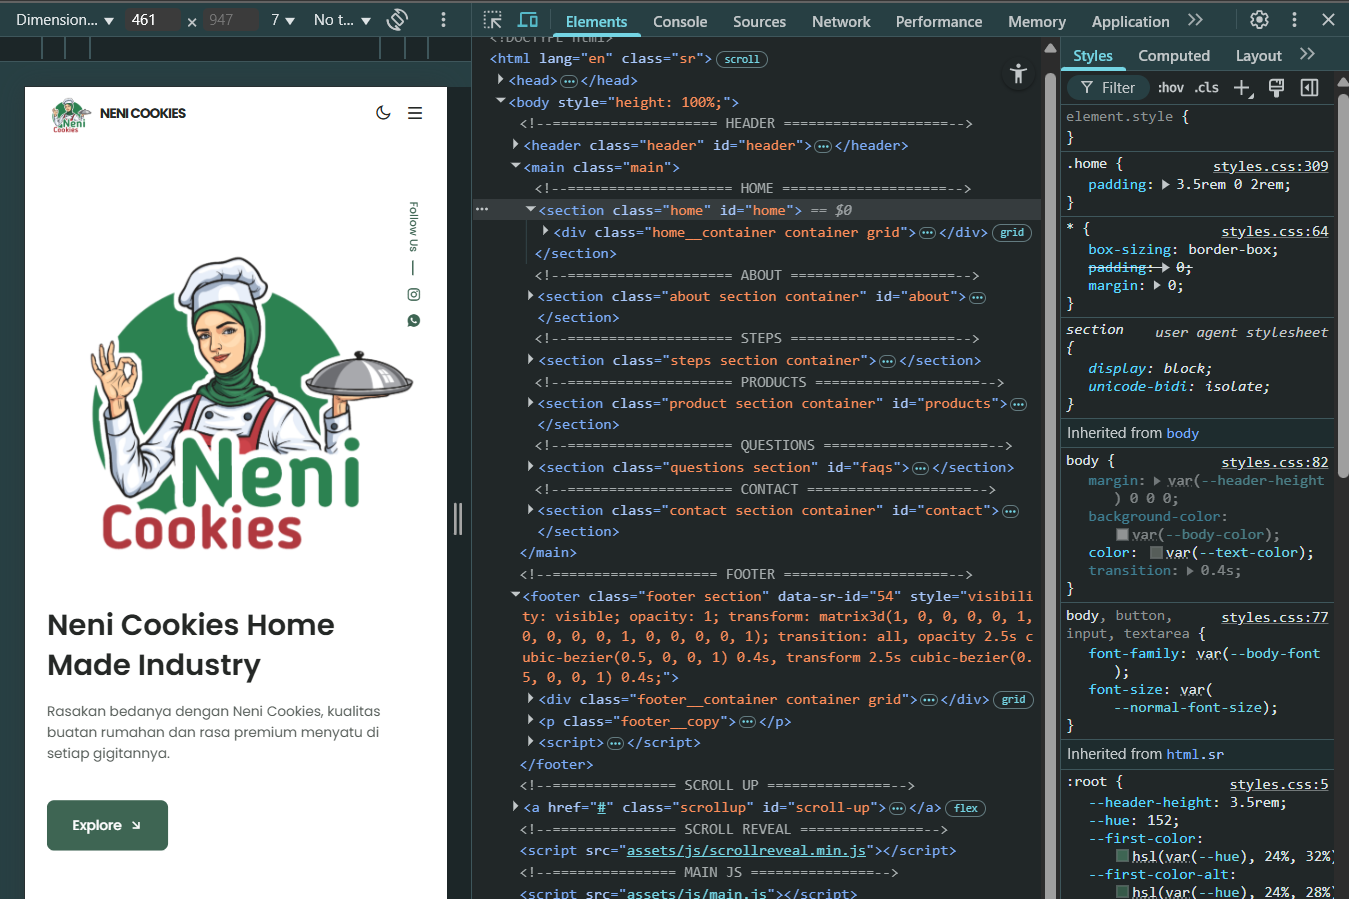
Task: Toggle grid overlay on home__container div
Action: pyautogui.click(x=1012, y=232)
